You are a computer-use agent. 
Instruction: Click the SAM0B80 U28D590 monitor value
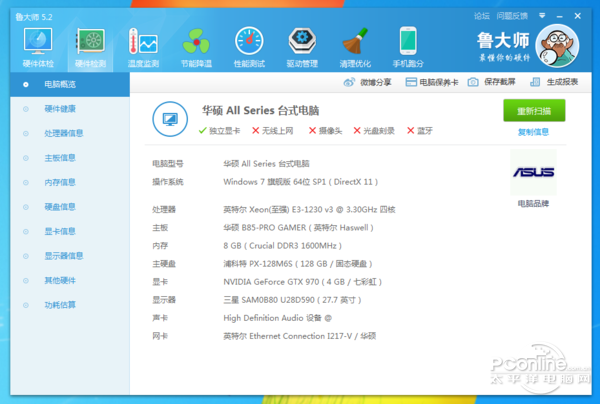pos(292,300)
